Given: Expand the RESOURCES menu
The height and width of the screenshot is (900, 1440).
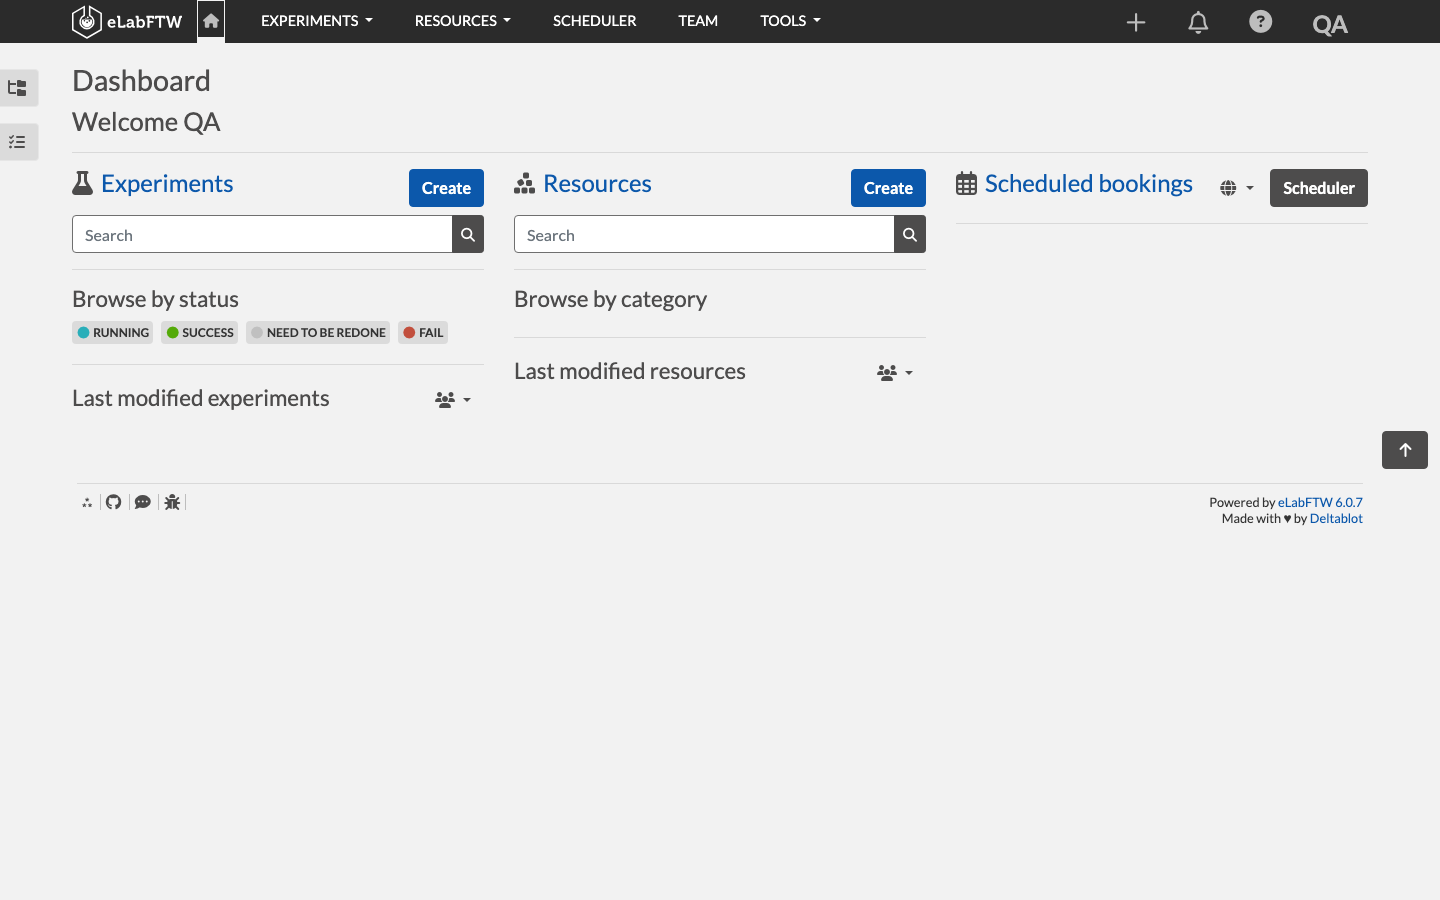Looking at the screenshot, I should [x=463, y=21].
